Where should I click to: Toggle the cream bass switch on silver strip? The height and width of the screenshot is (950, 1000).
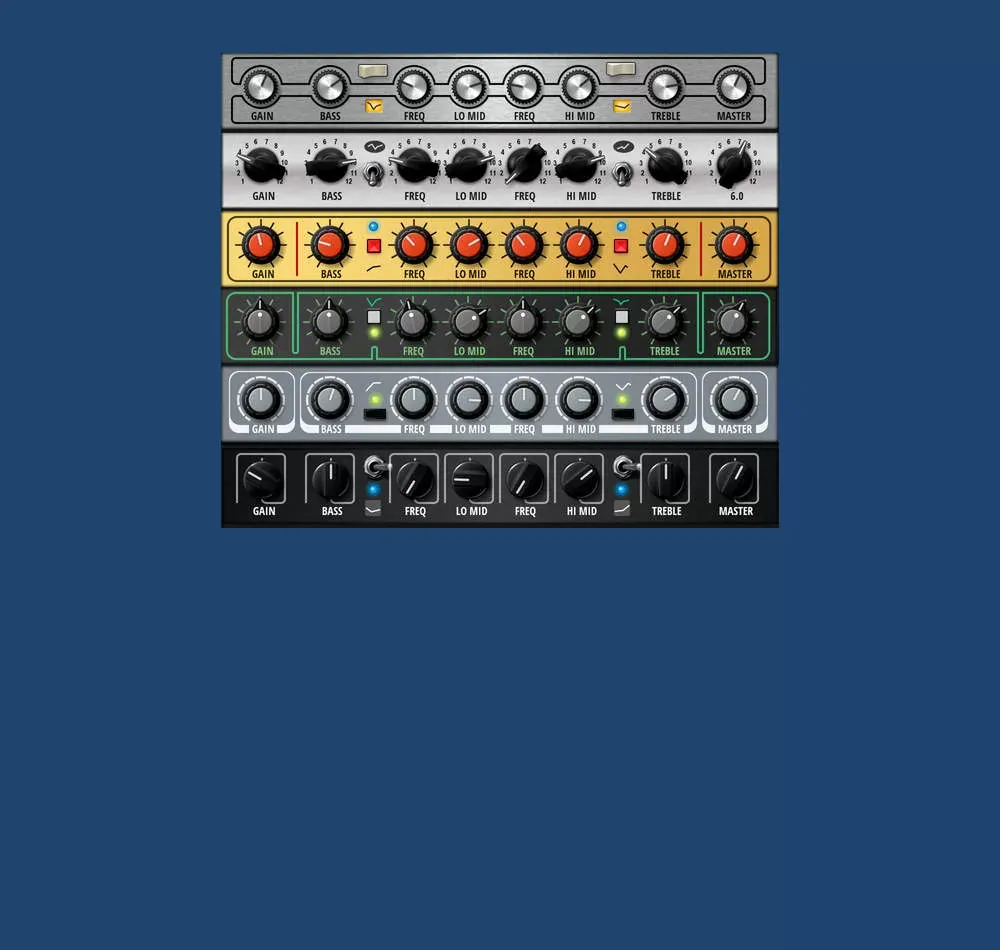click(373, 71)
